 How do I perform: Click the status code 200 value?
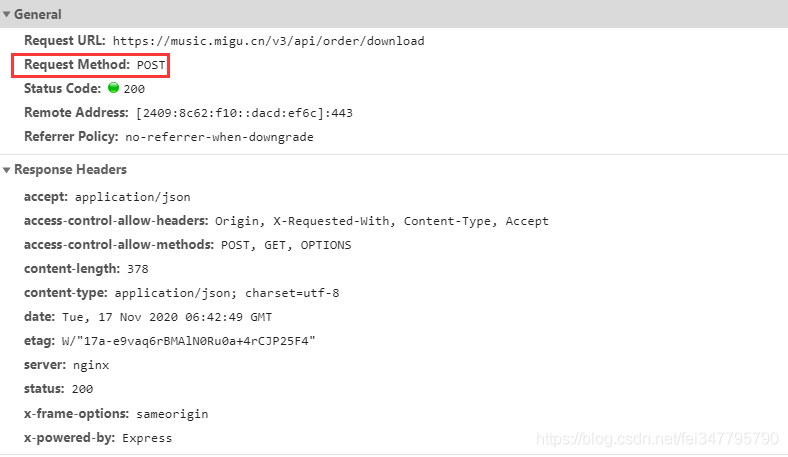click(134, 89)
